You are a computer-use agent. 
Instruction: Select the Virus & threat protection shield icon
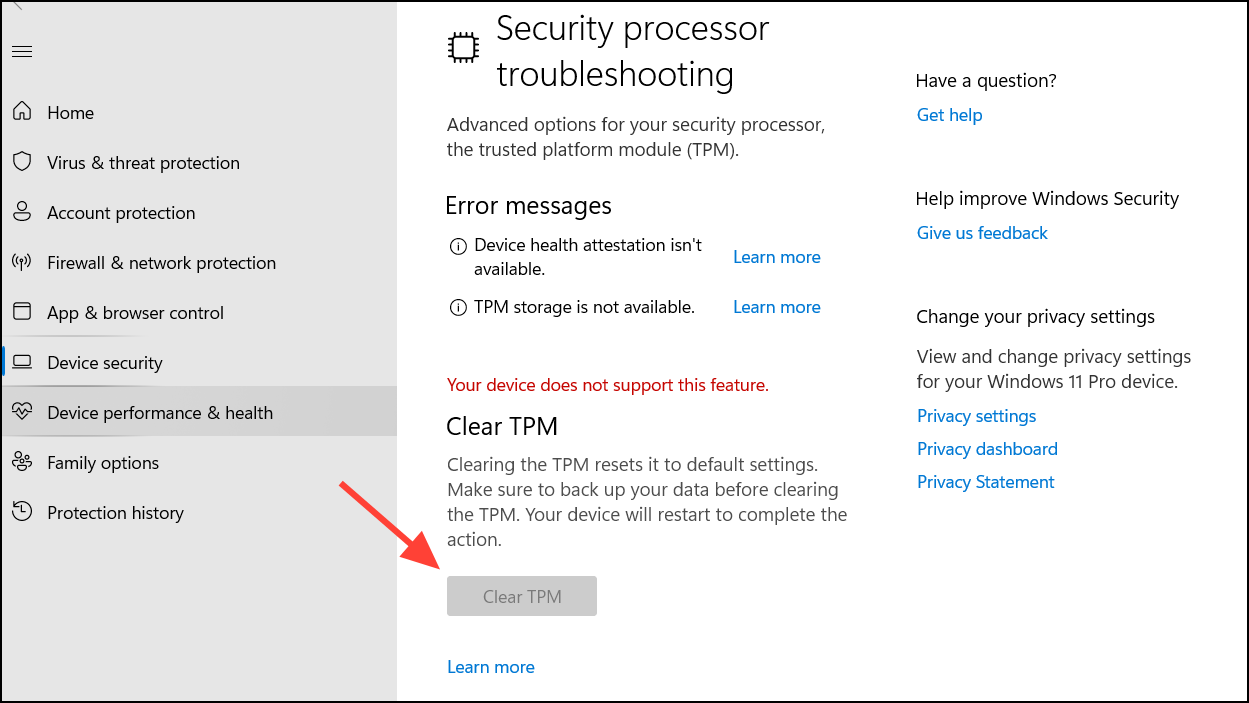22,162
